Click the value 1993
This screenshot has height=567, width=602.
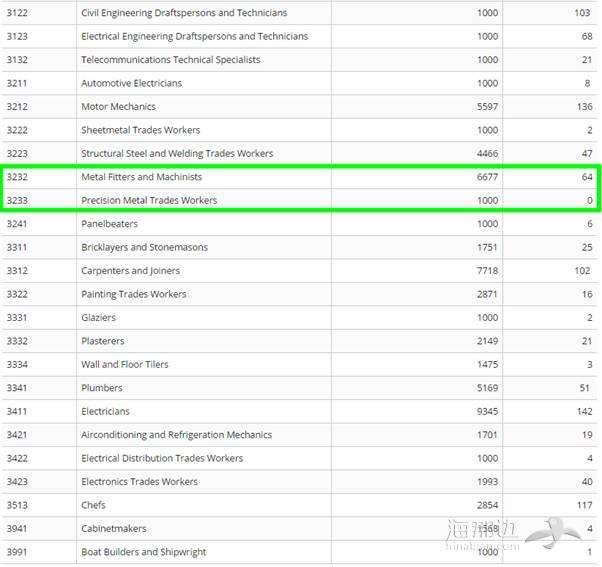487,481
